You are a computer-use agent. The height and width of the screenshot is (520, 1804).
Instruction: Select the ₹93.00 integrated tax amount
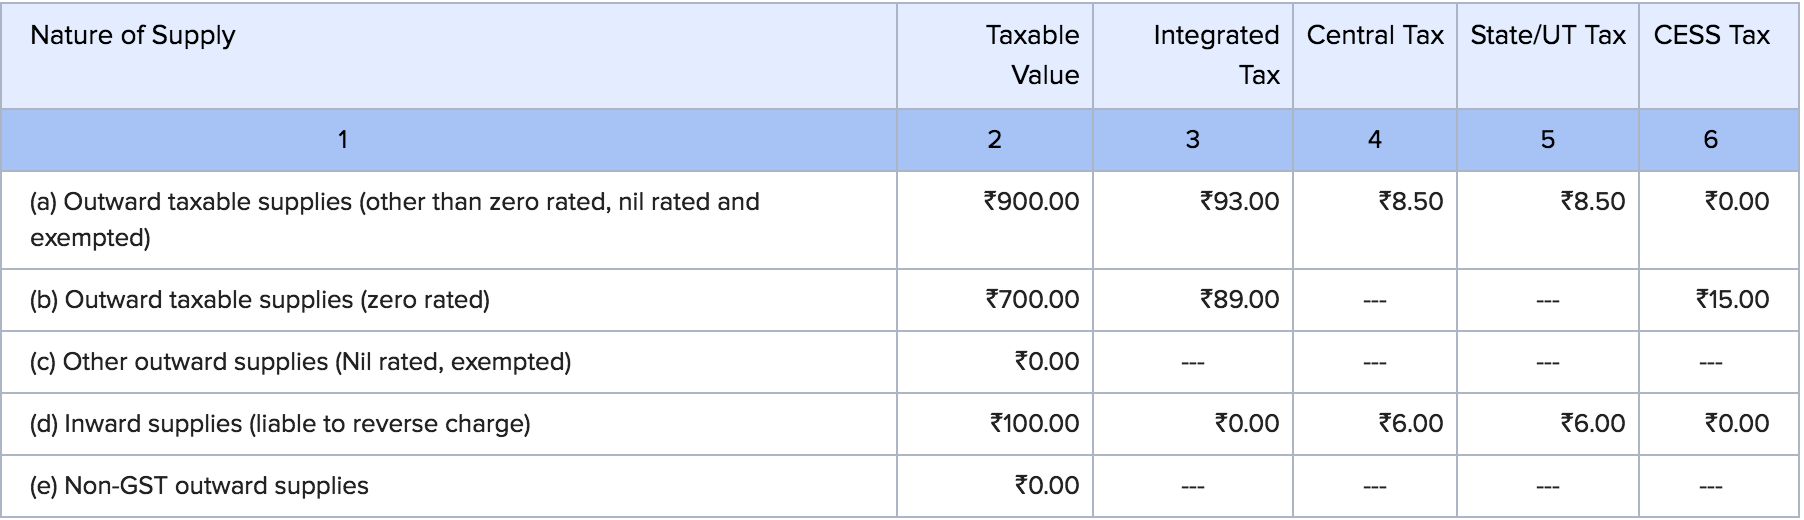click(1240, 202)
